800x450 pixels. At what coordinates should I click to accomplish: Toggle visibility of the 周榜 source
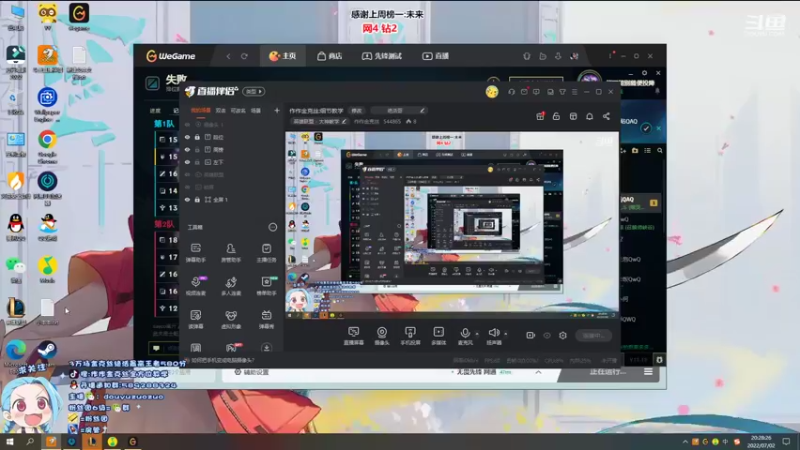[187, 149]
